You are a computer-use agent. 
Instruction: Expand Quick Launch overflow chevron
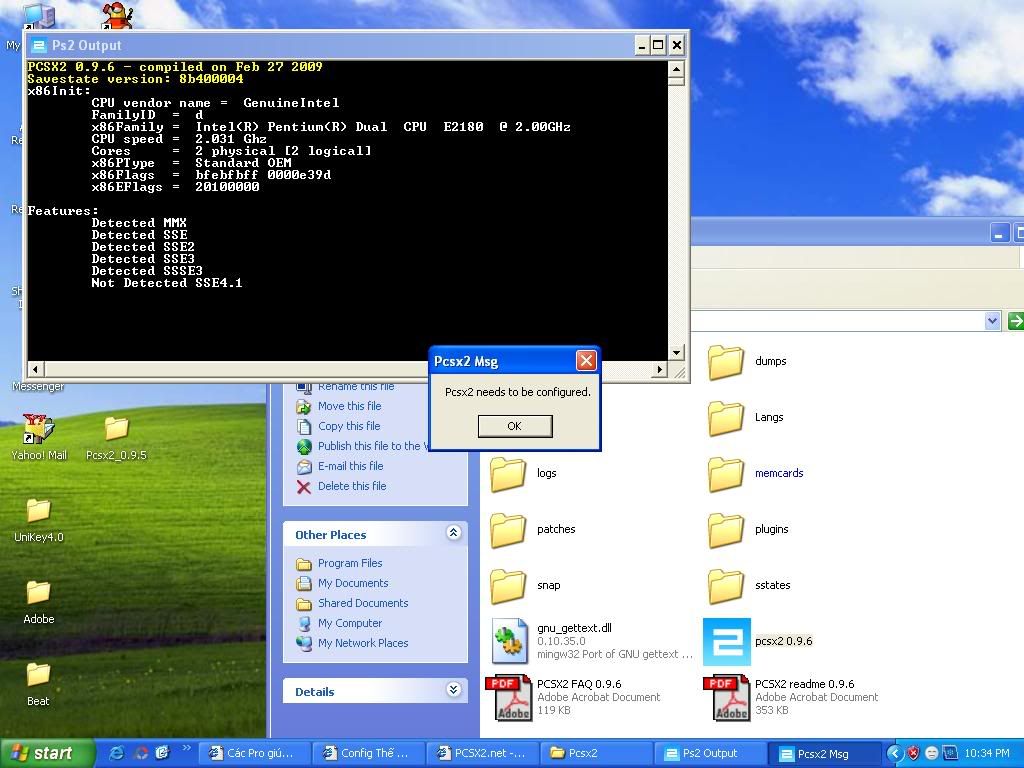pos(186,748)
